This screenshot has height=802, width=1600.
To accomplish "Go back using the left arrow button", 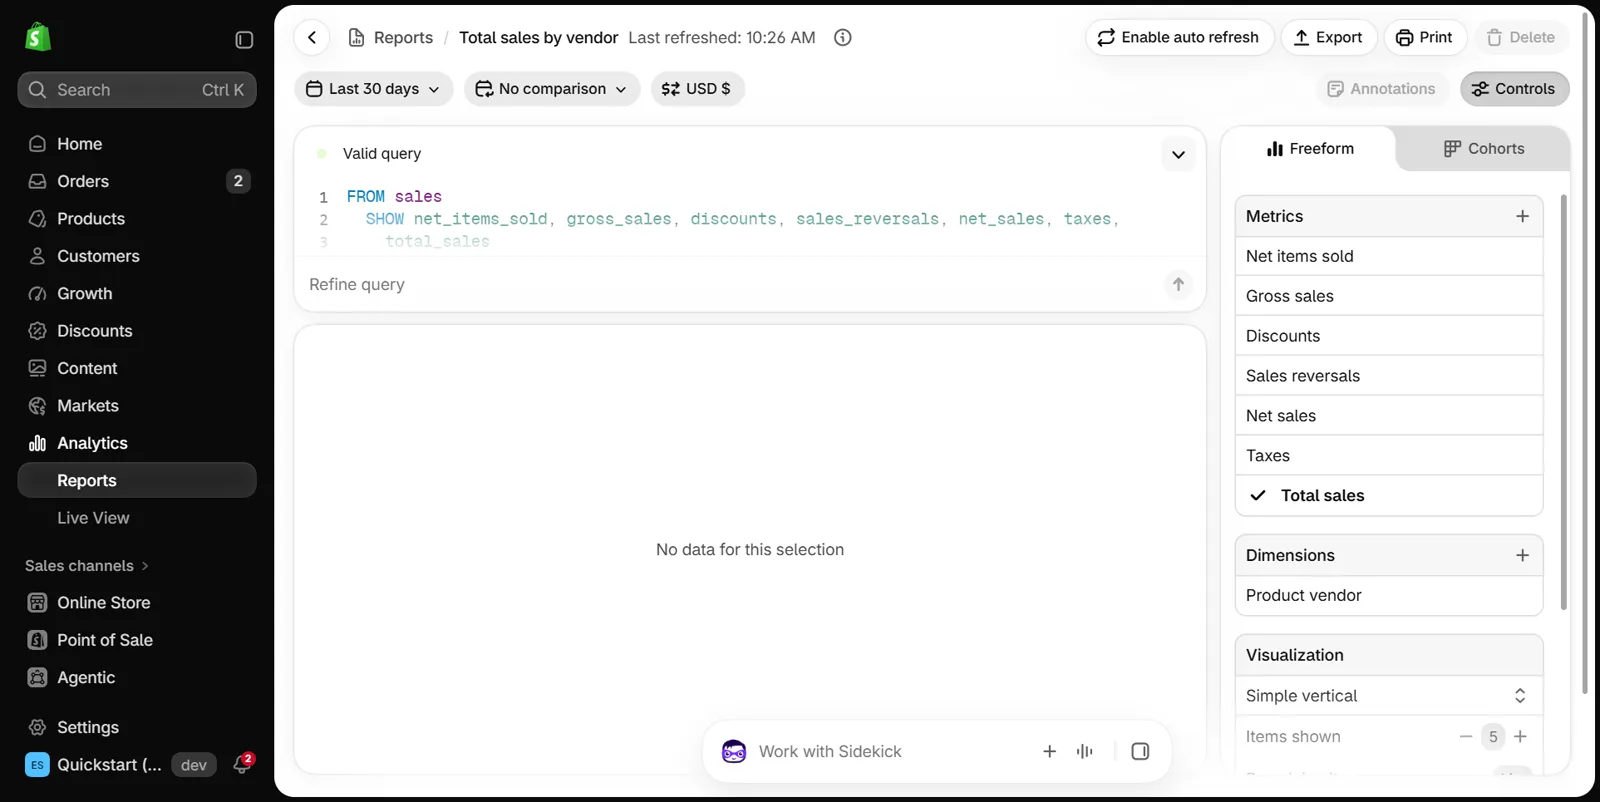I will click(312, 38).
